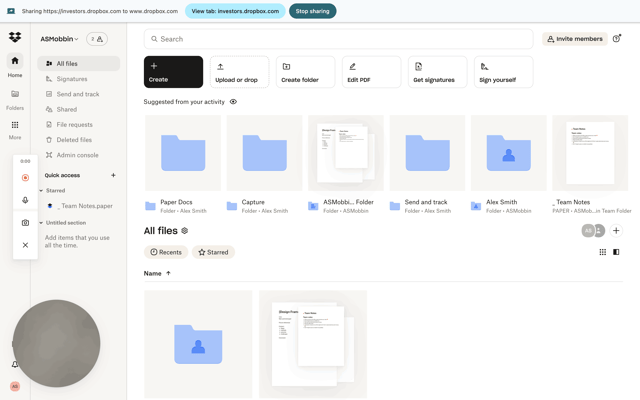Expand the ASMobbin team dropdown
Image resolution: width=640 pixels, height=400 pixels.
(x=59, y=39)
